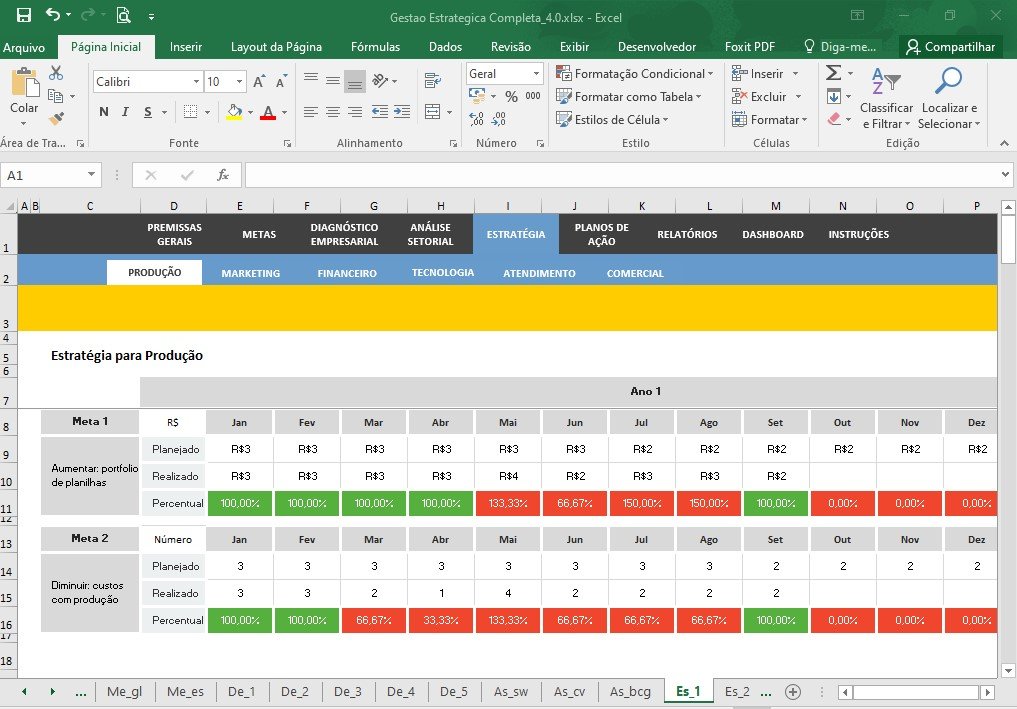The width and height of the screenshot is (1017, 709).
Task: Toggle italic formatting
Action: [x=125, y=112]
